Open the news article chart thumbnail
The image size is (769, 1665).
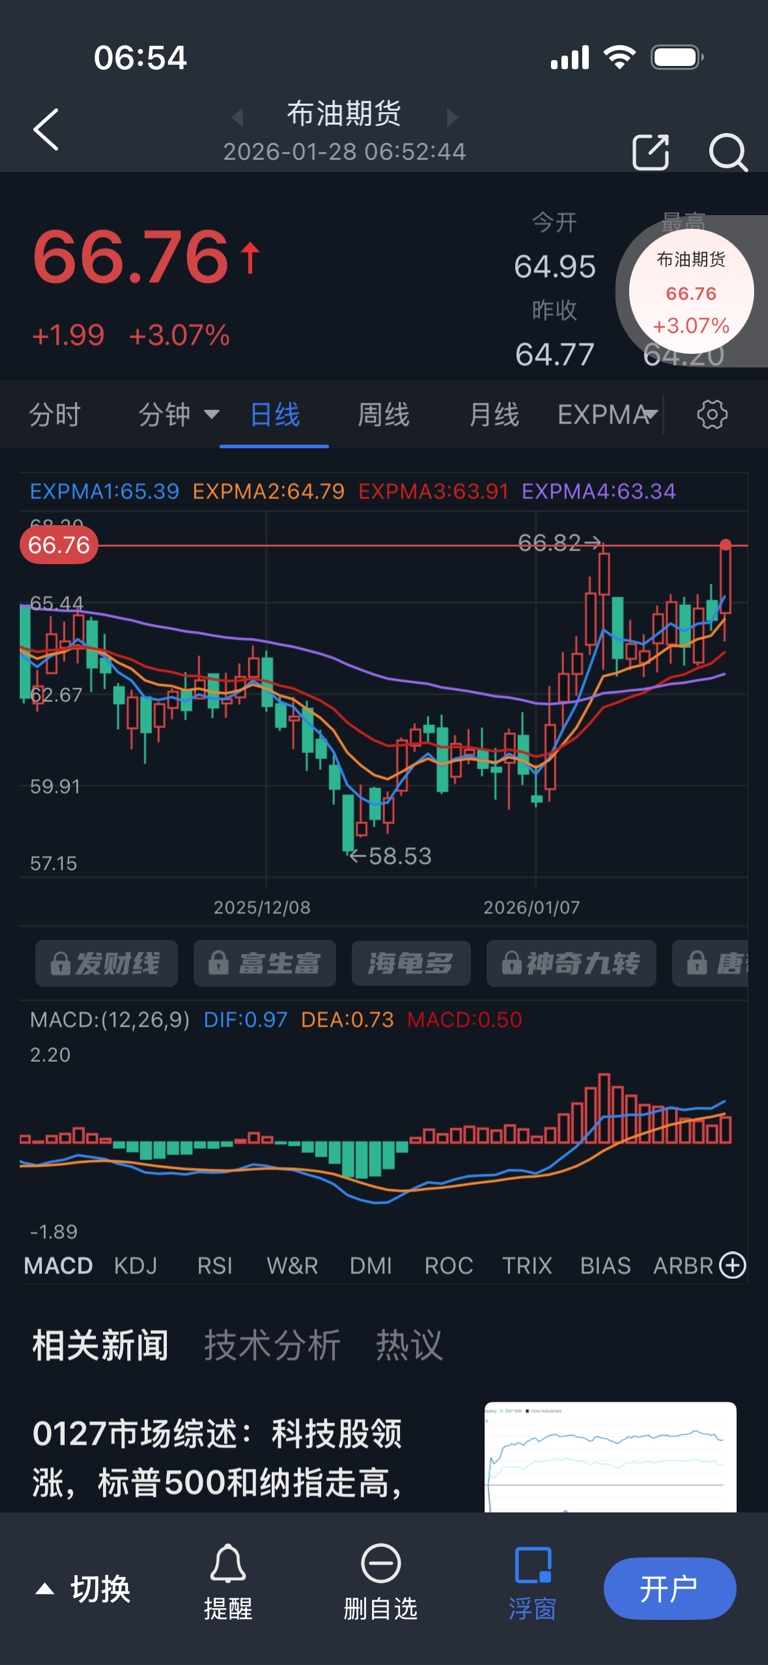610,1457
